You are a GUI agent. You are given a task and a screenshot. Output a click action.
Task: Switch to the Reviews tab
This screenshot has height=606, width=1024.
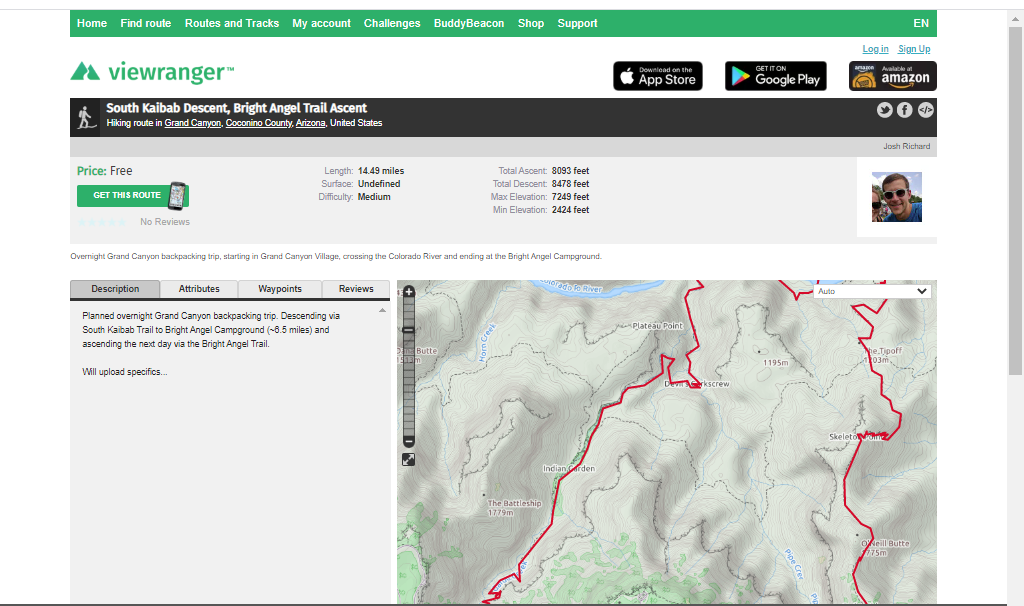(356, 289)
